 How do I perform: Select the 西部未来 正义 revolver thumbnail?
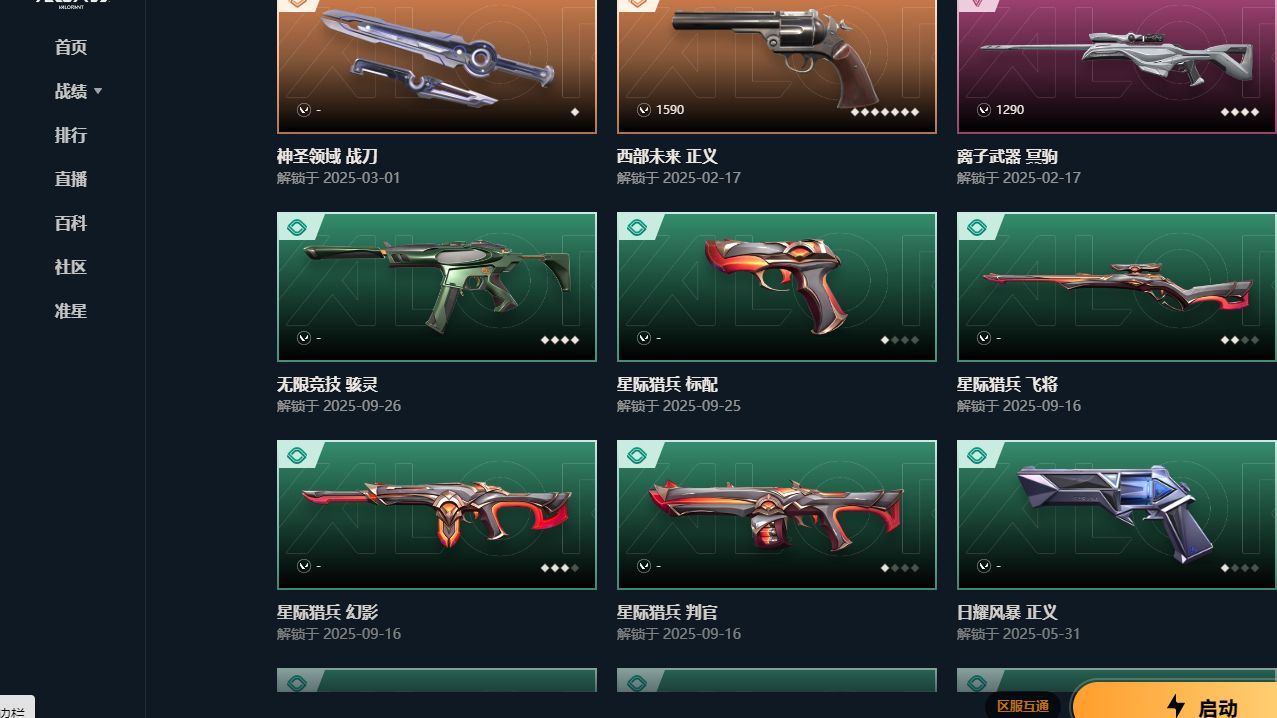point(777,66)
